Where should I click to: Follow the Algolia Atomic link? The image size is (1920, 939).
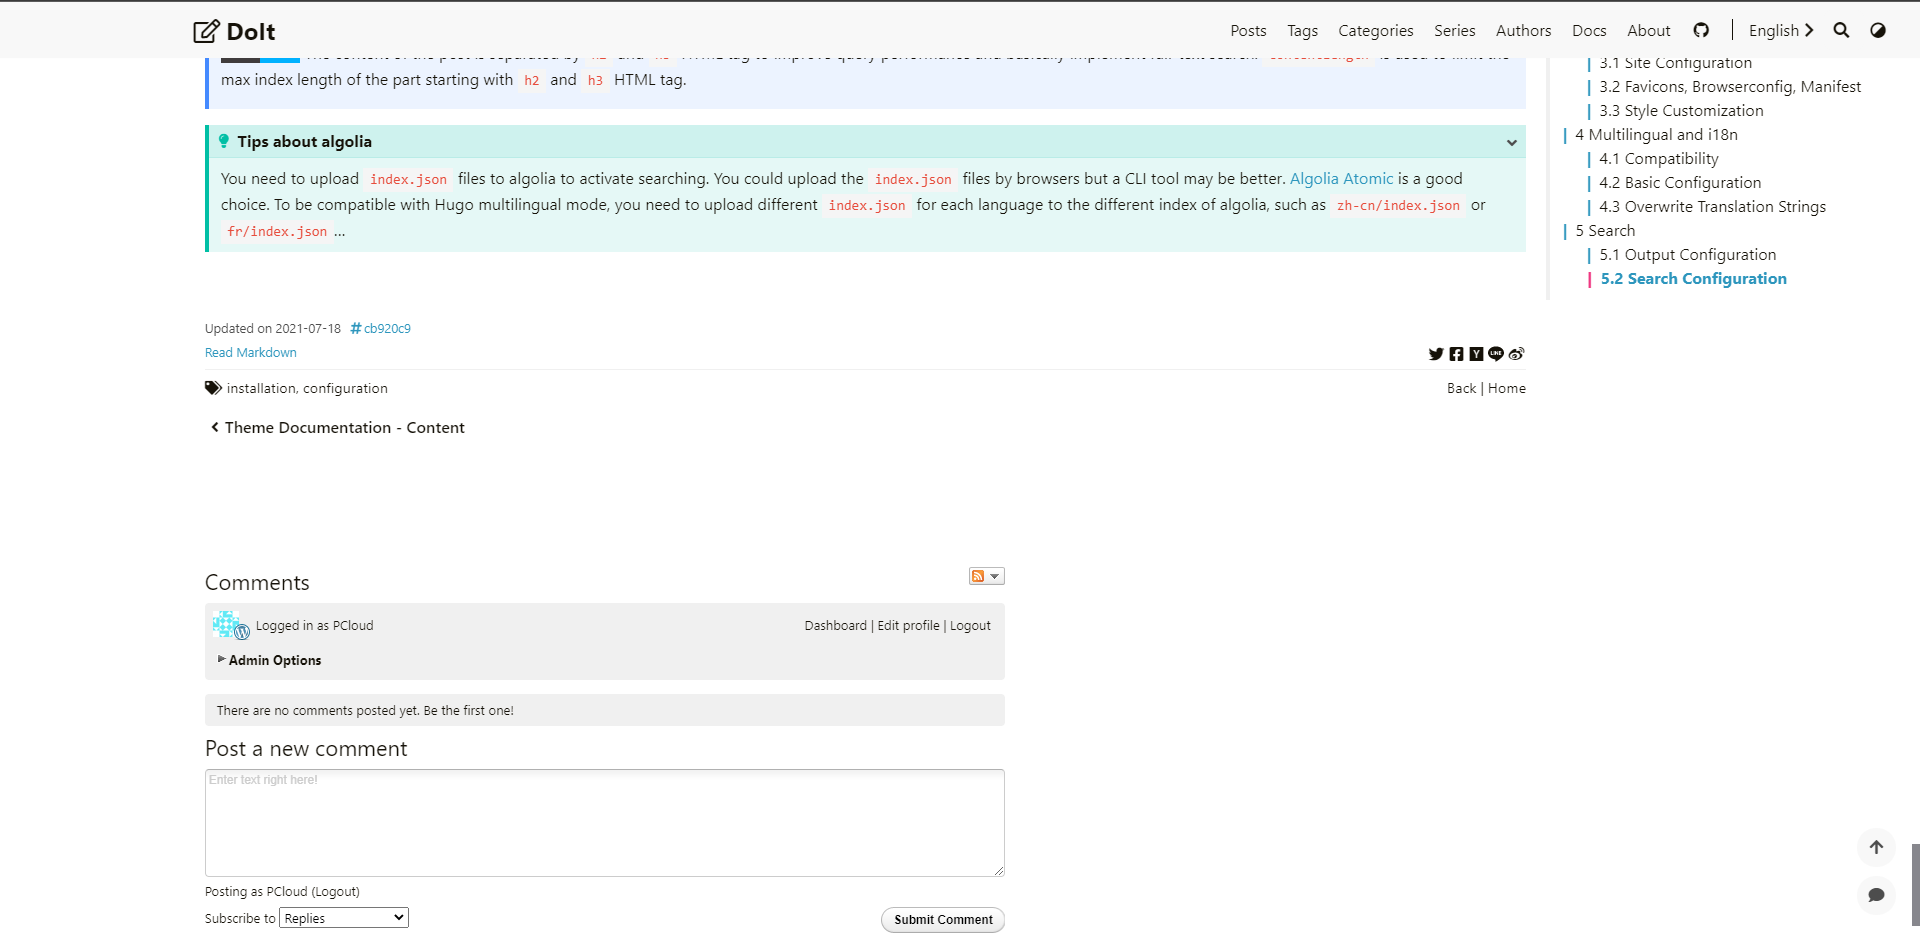tap(1341, 178)
